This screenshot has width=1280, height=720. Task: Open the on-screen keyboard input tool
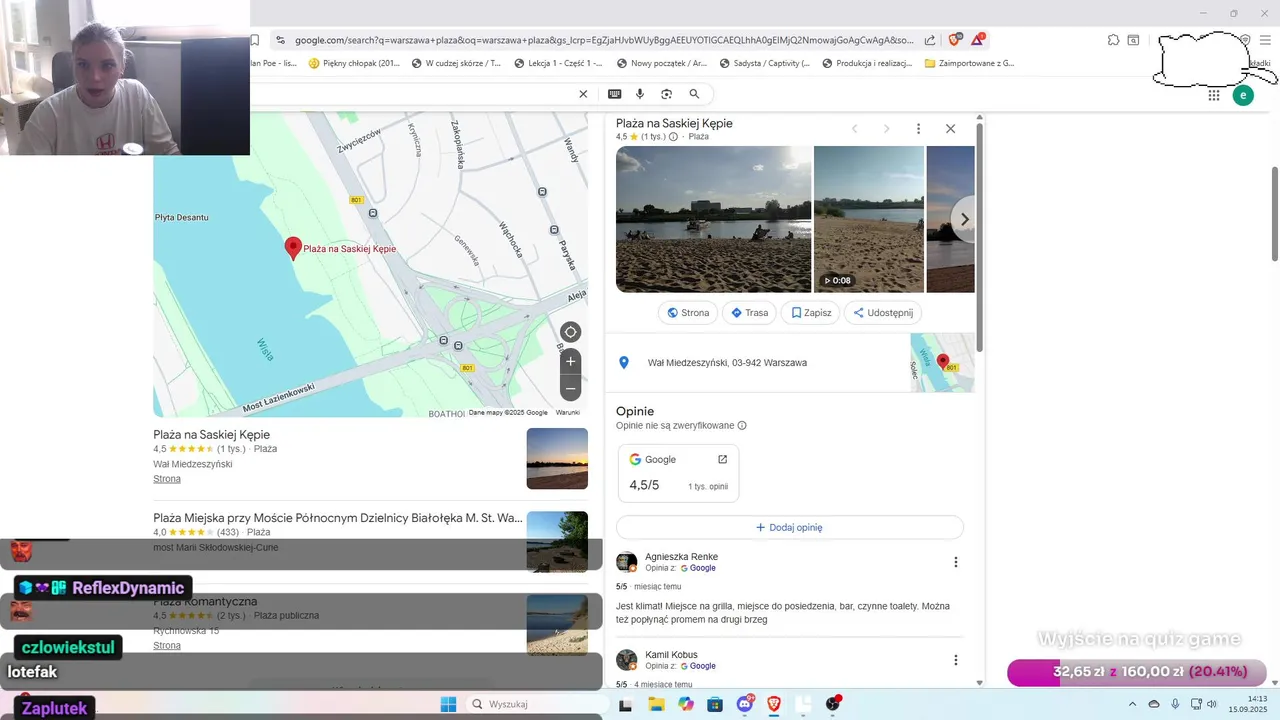click(x=615, y=94)
